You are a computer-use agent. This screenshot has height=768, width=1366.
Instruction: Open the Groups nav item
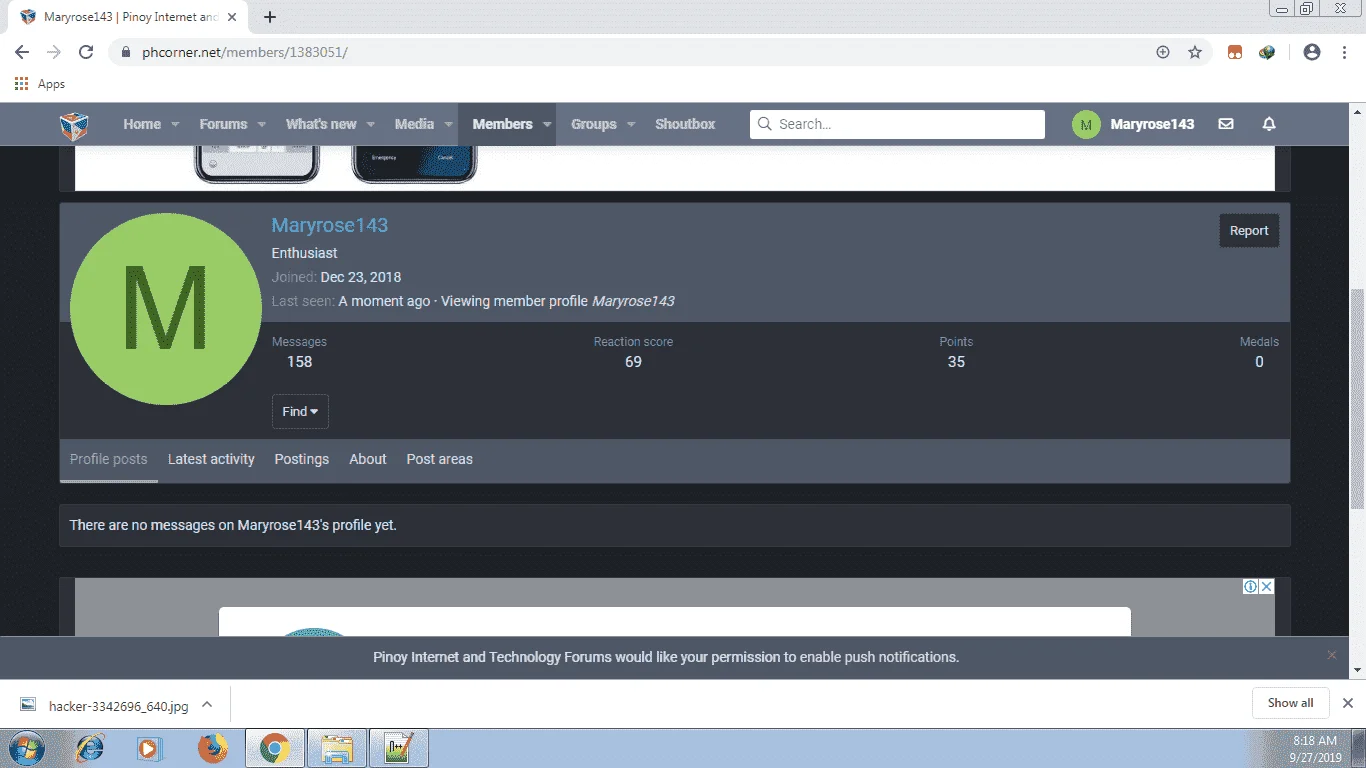(x=594, y=124)
